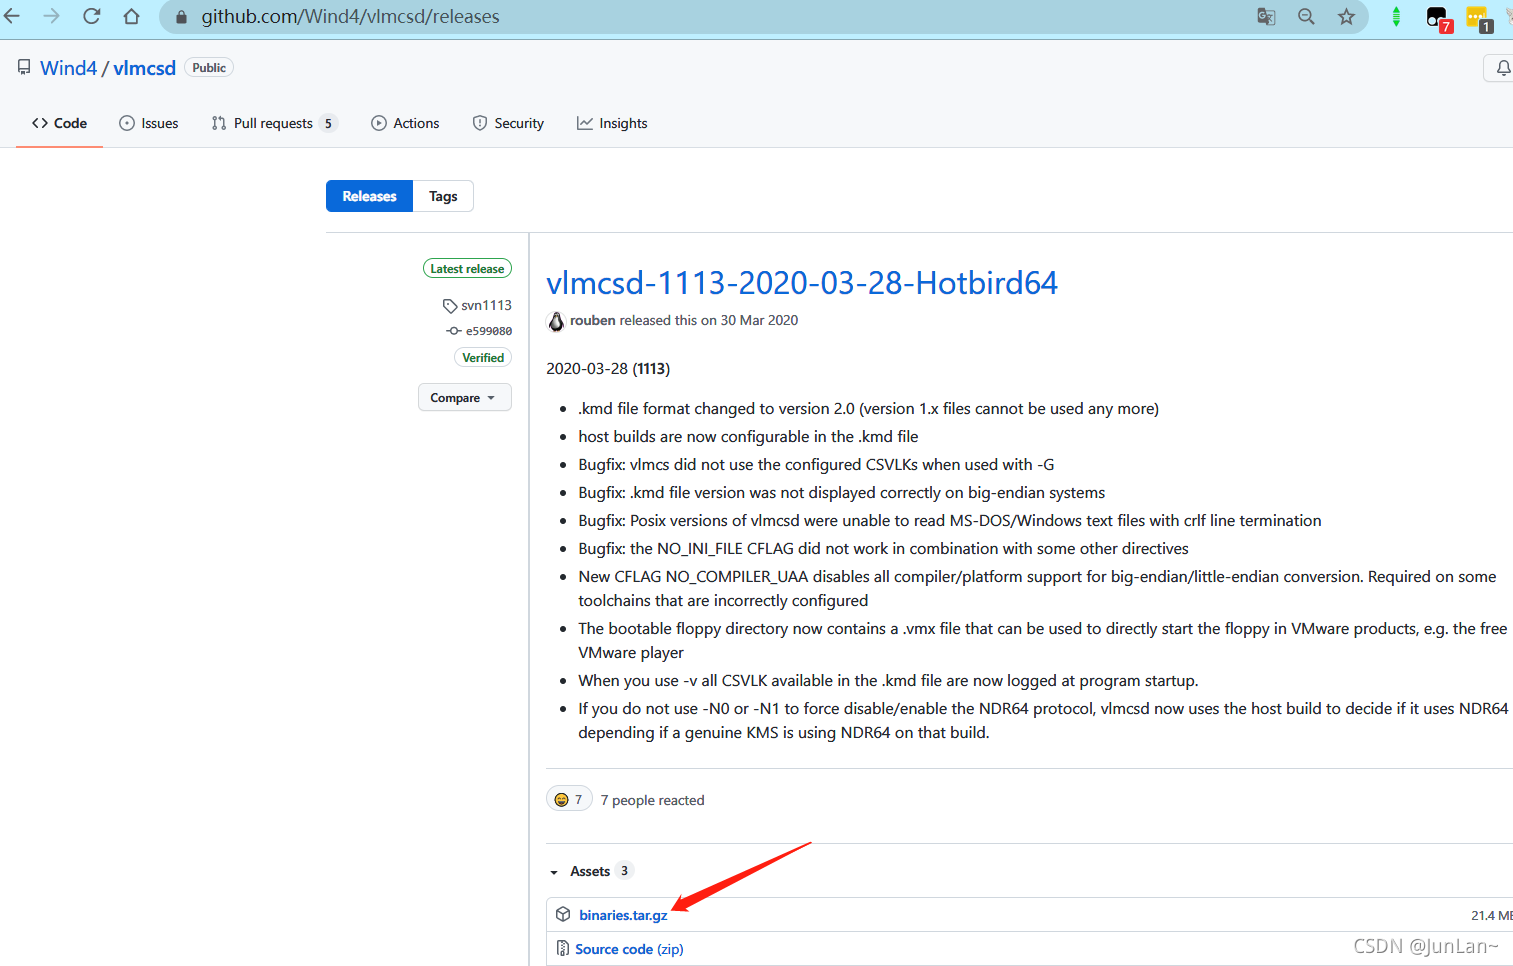
Task: Click the '7 people reacted' text
Action: (652, 800)
